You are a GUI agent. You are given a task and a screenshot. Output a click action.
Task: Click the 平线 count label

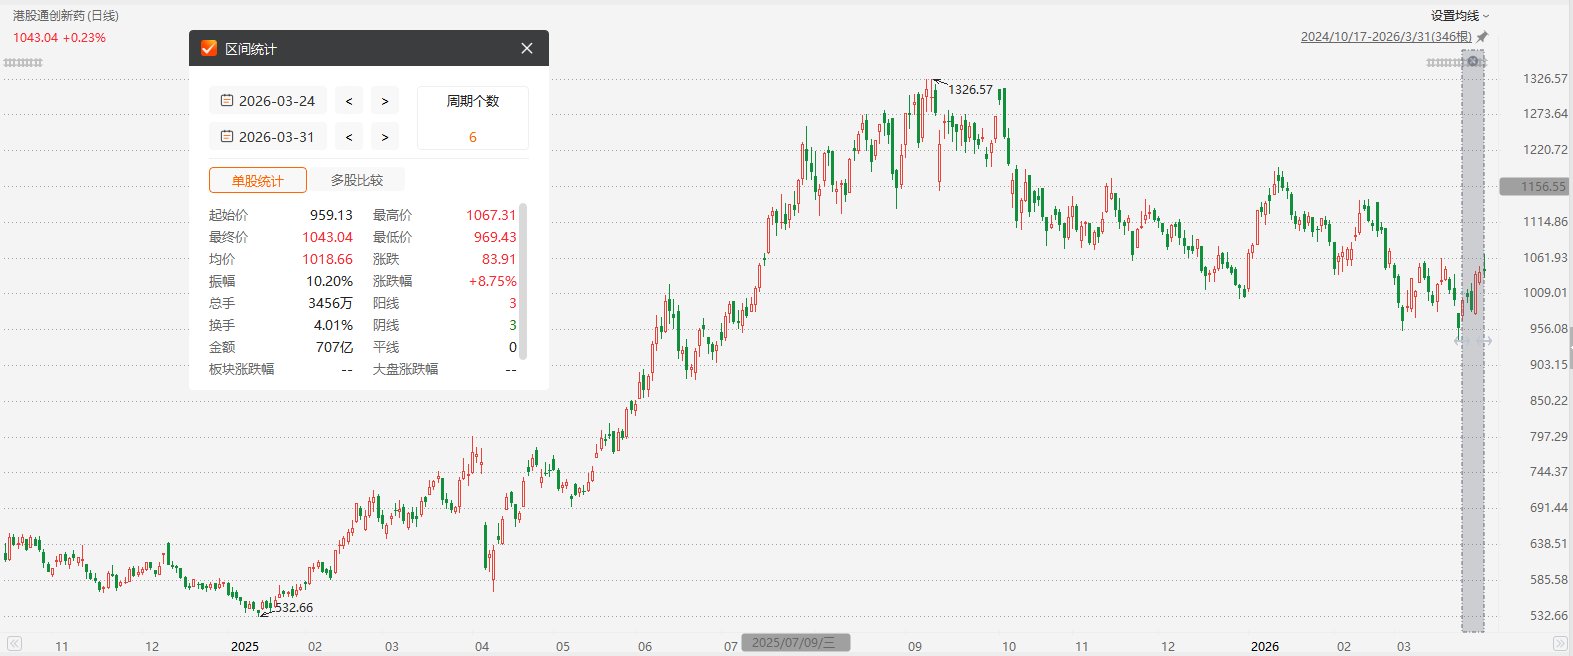385,347
